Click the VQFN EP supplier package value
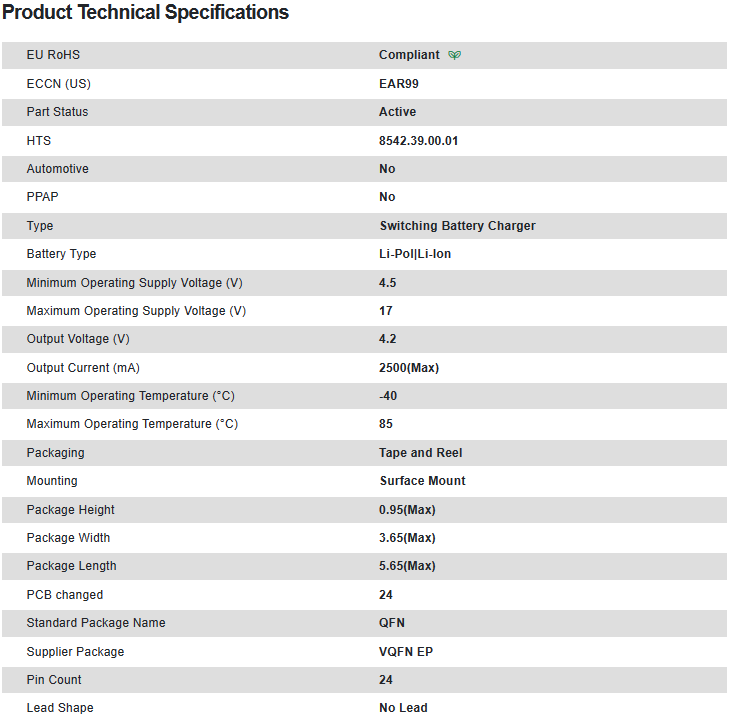This screenshot has height=721, width=730. 405,652
